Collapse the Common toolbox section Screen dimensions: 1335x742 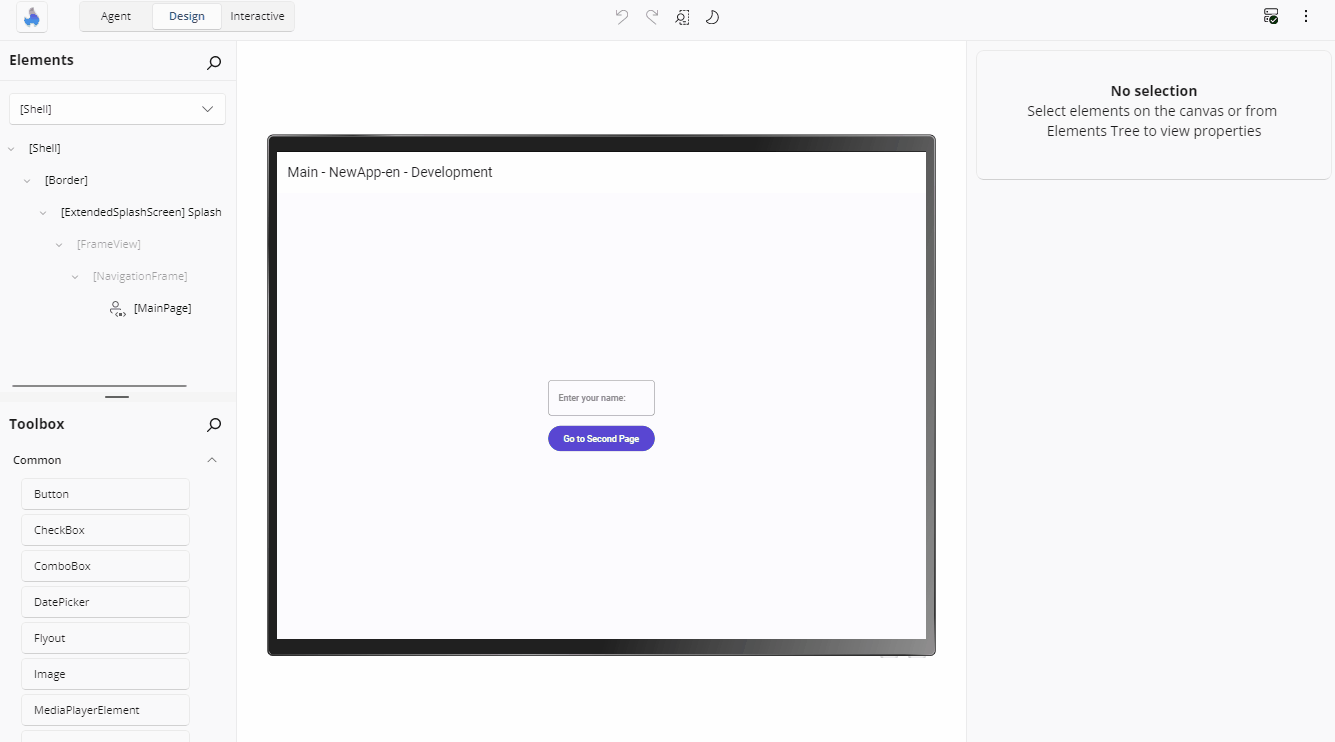pyautogui.click(x=211, y=459)
